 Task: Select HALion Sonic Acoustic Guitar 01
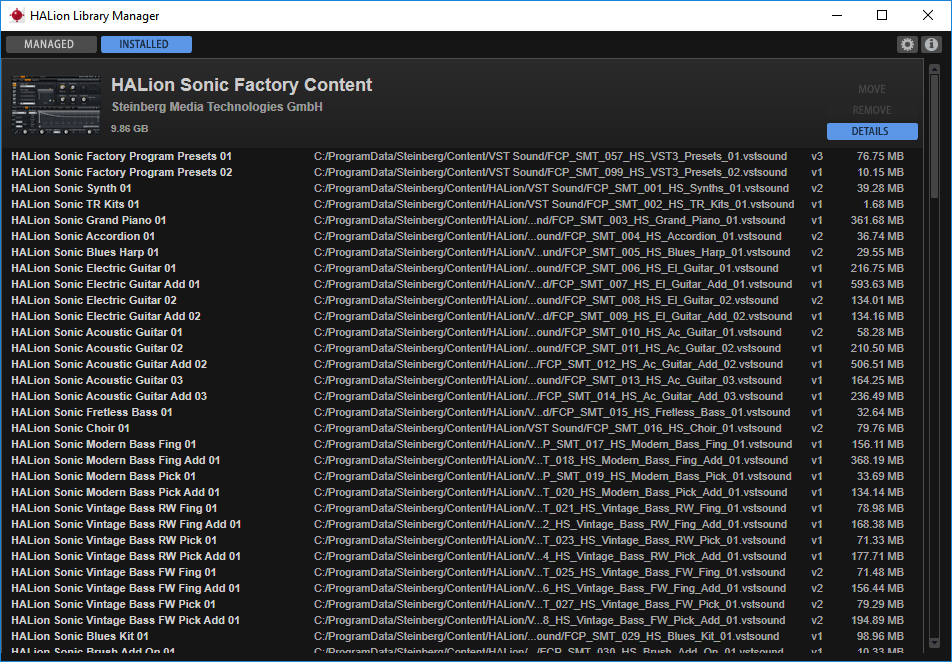pos(97,332)
